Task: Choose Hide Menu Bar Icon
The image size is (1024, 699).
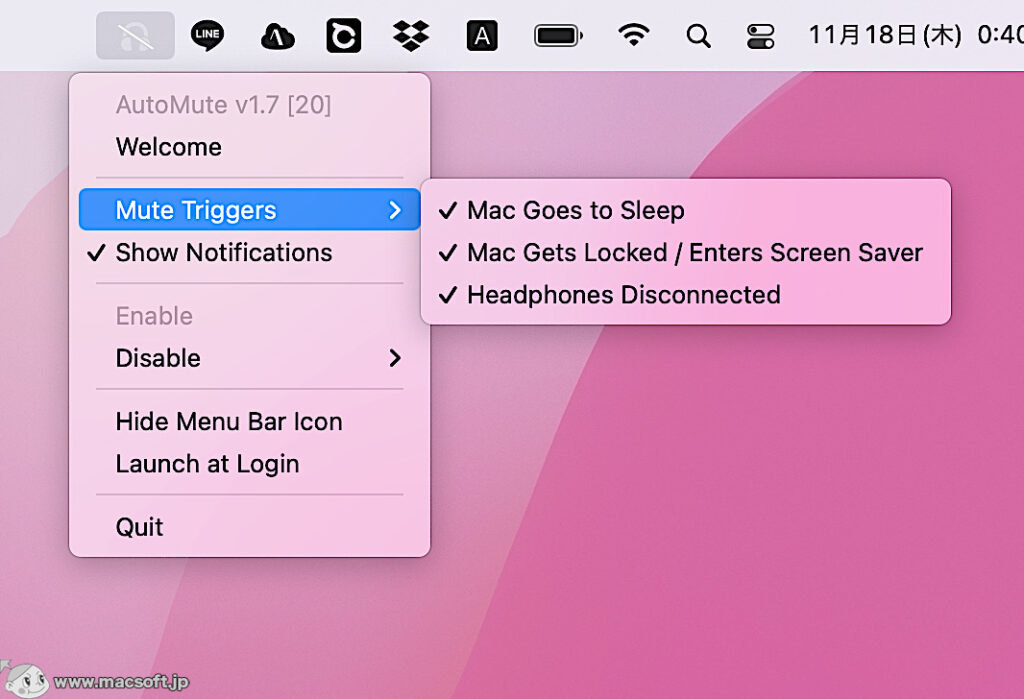Action: click(x=249, y=422)
